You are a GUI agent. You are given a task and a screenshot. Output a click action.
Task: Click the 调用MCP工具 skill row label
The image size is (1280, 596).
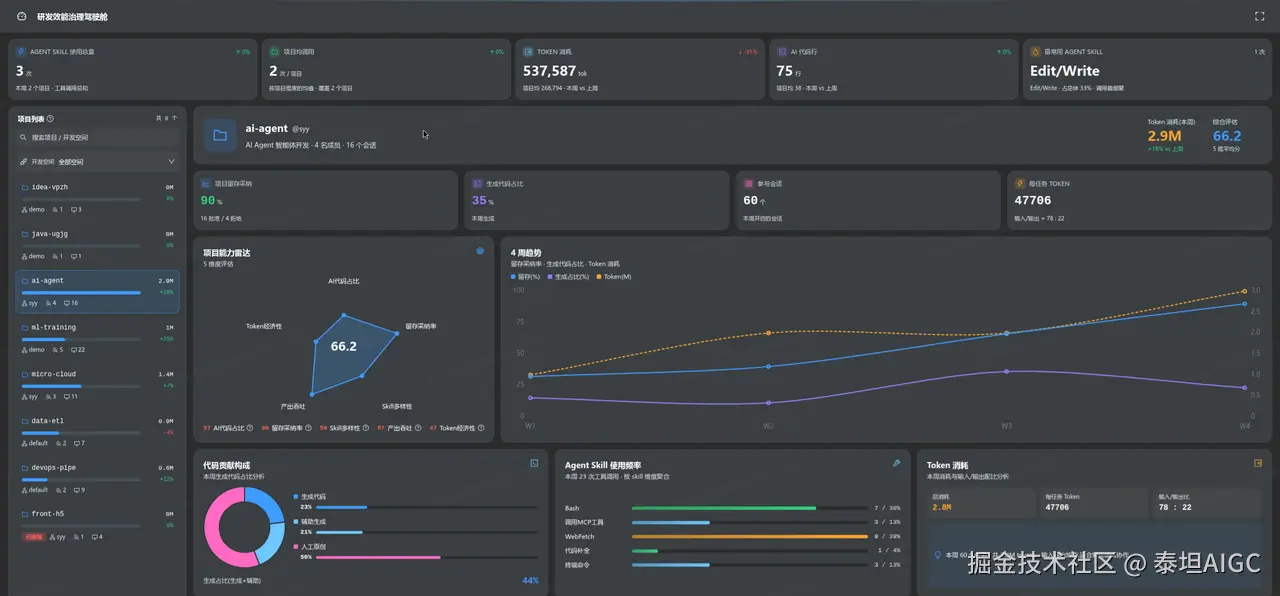click(584, 522)
